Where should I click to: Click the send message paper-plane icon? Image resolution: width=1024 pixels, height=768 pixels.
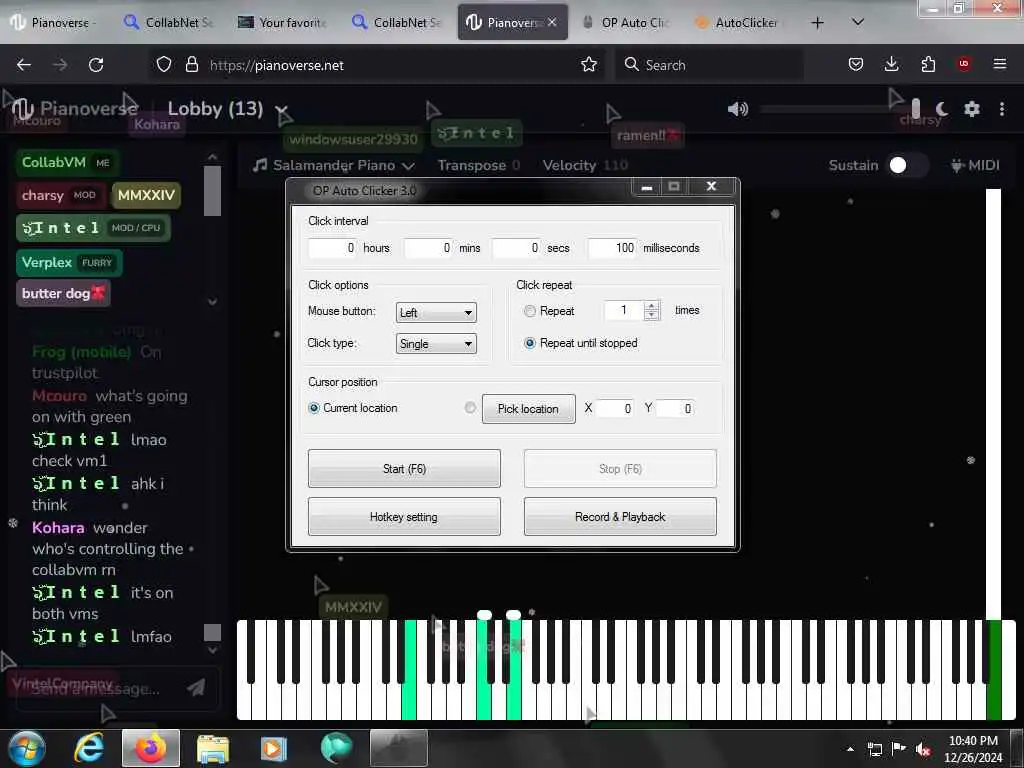point(196,687)
